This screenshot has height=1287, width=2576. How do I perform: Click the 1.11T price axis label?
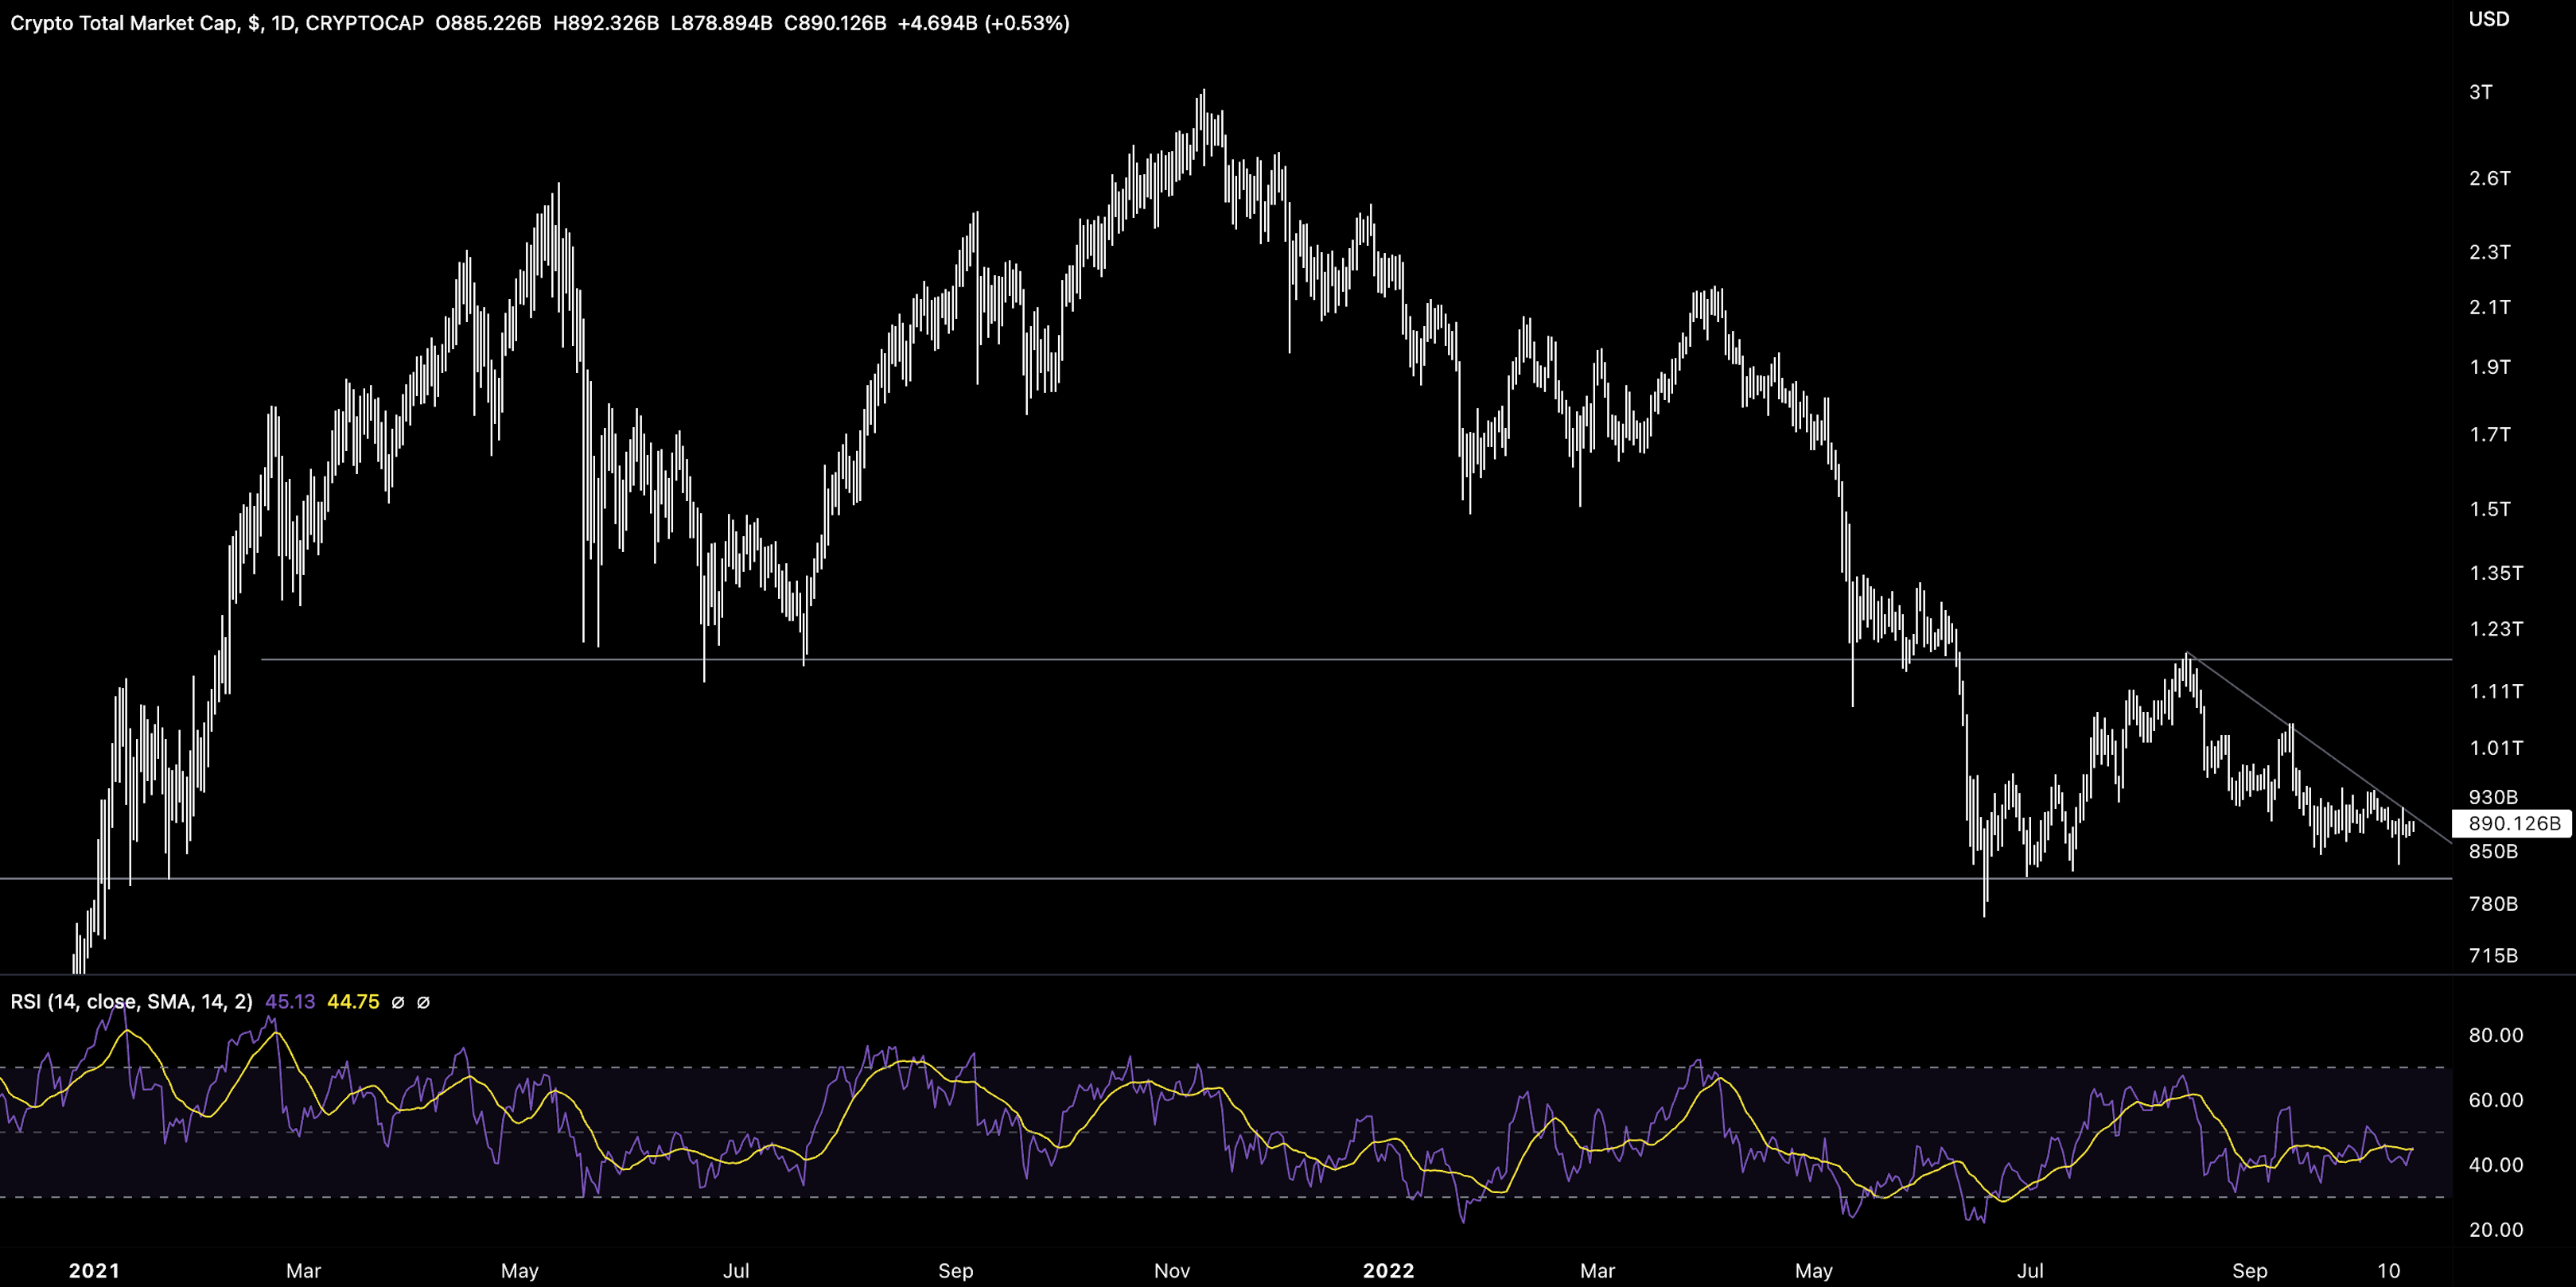pyautogui.click(x=2496, y=691)
